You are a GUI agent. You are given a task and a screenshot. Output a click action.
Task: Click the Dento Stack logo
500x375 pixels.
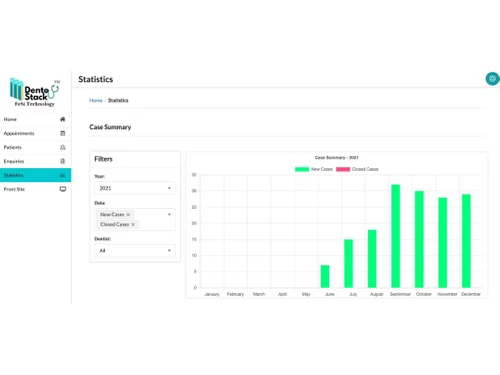click(34, 92)
